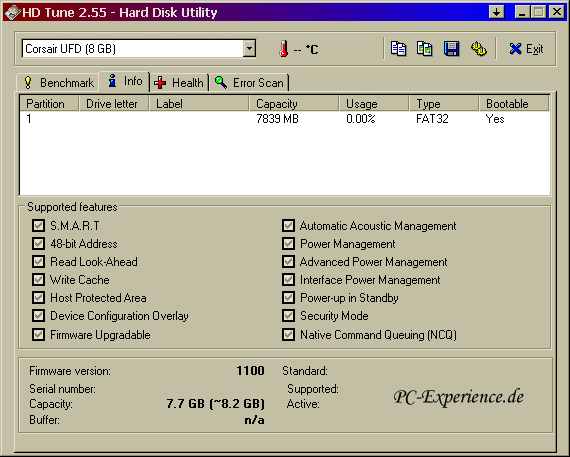Toggle the 48-bit Address checkbox
Screen dimensions: 570x457
tap(39, 243)
